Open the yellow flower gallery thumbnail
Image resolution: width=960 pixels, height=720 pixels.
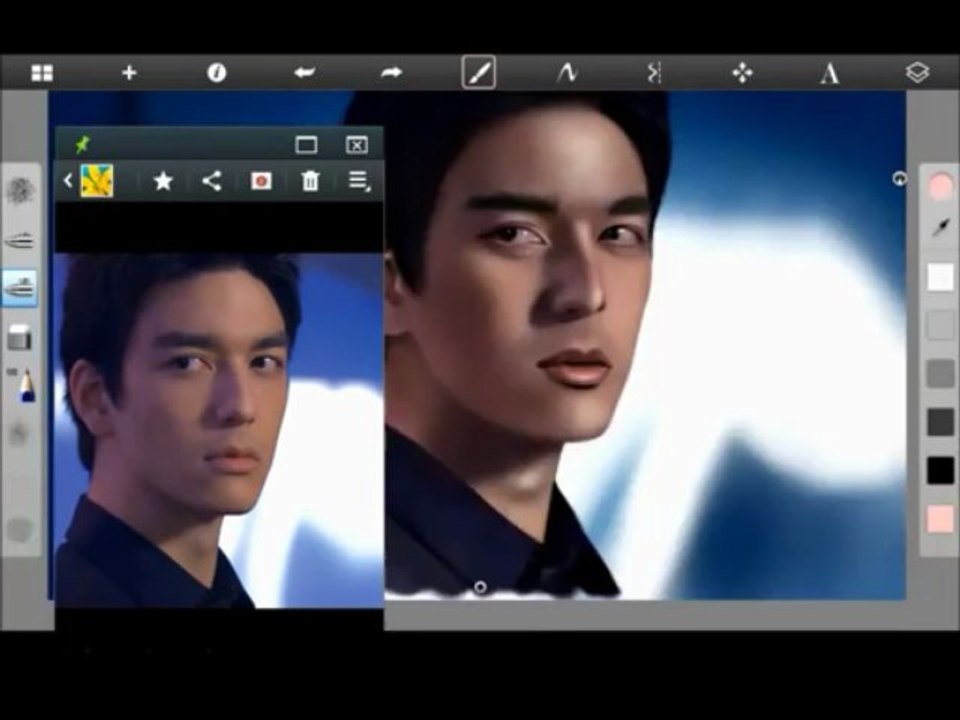(97, 181)
